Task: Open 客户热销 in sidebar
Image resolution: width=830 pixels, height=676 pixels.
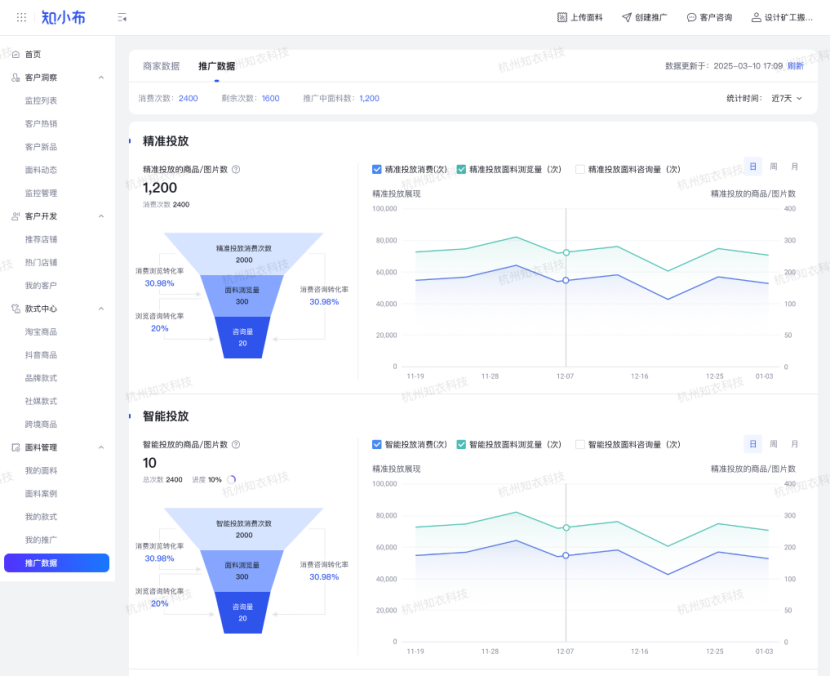Action: tap(41, 124)
